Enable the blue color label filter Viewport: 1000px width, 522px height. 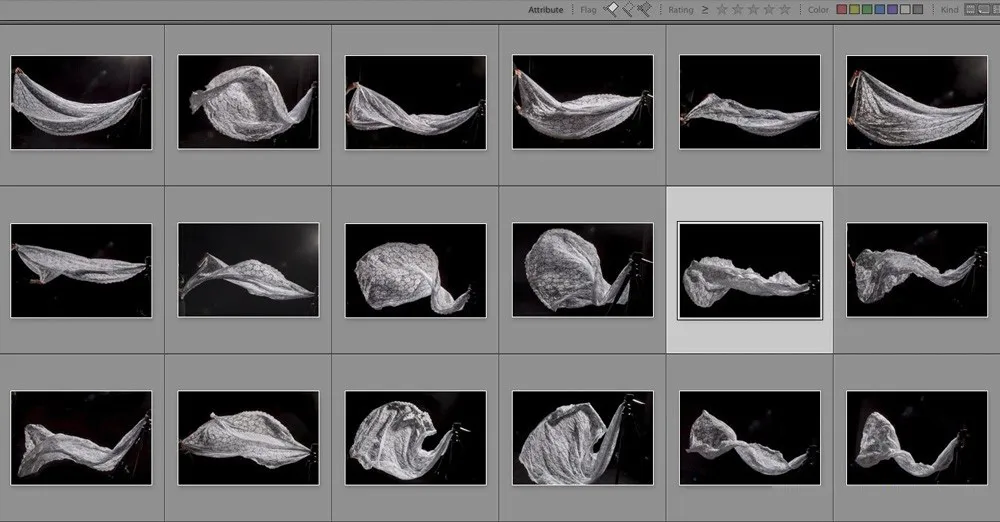point(880,10)
